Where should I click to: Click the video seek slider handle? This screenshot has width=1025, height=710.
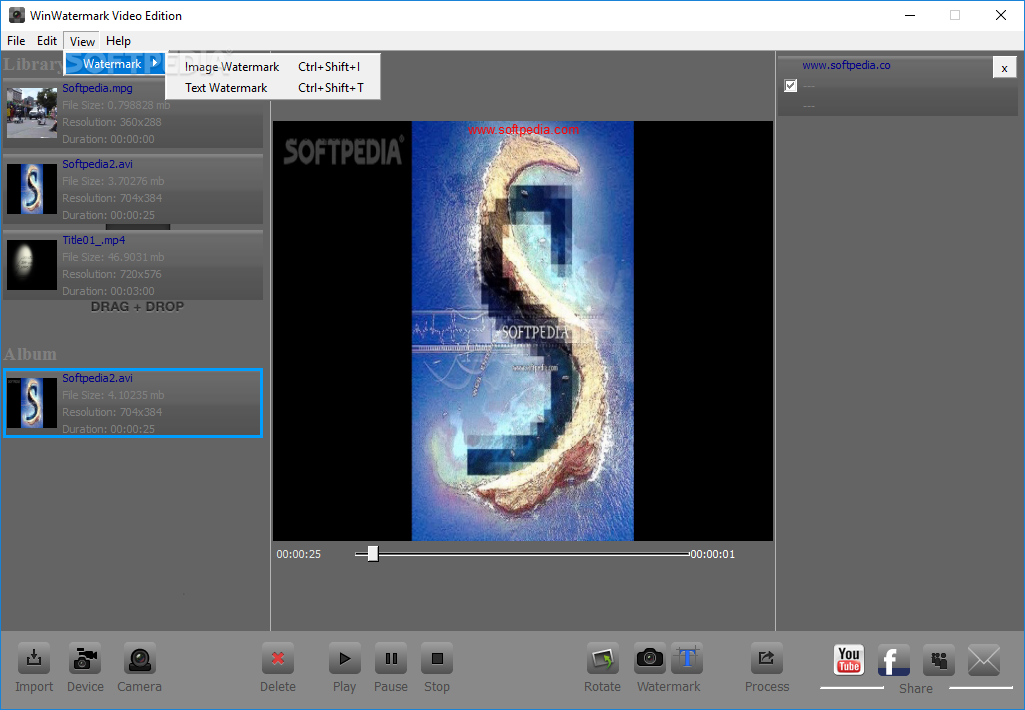pos(373,554)
